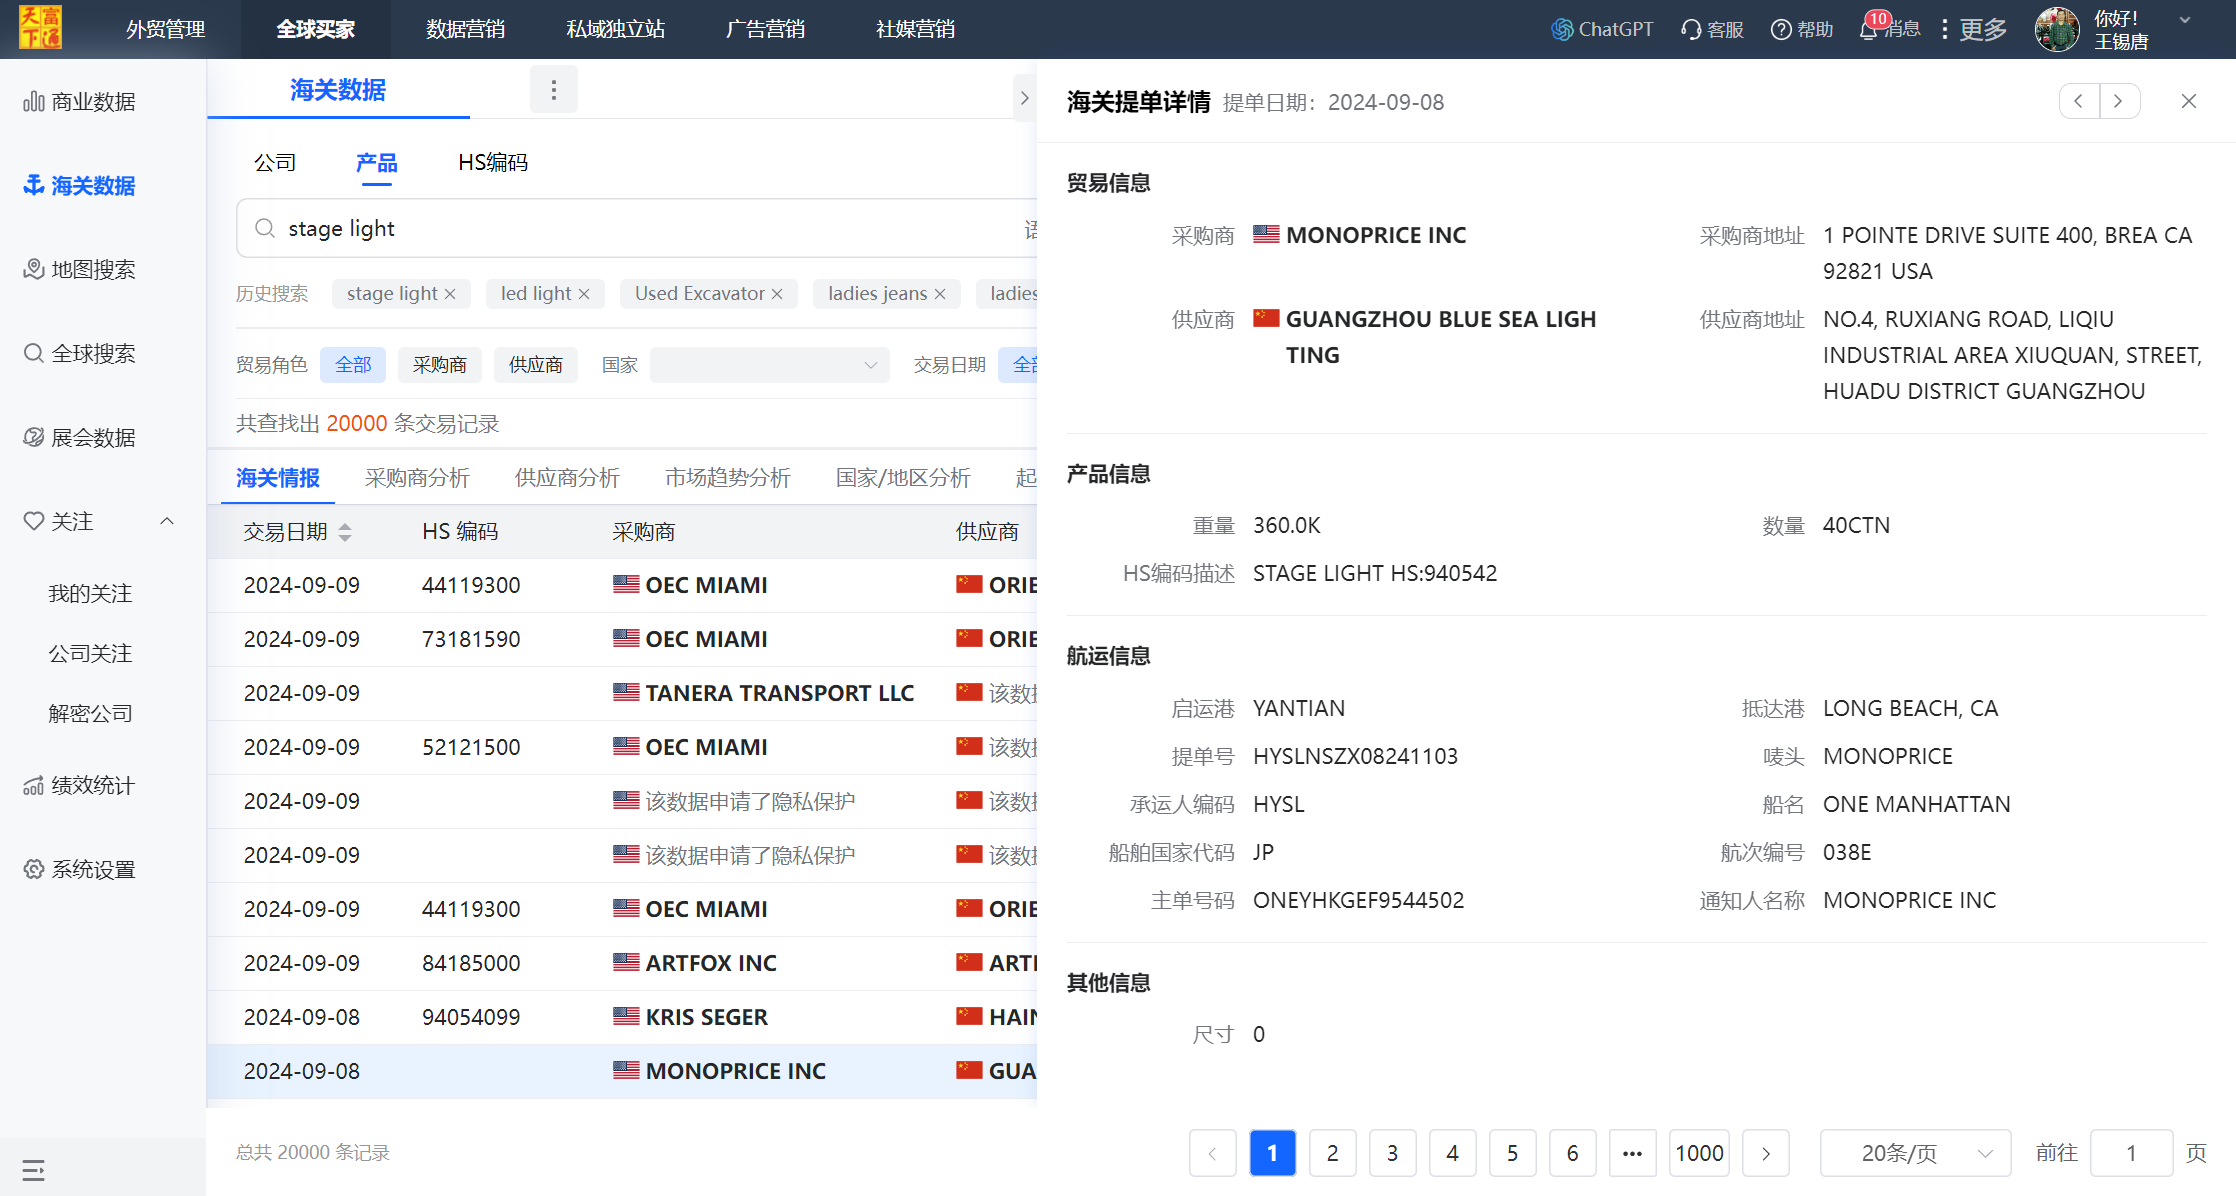Remove 'ladies jeans' from search history

(x=940, y=294)
